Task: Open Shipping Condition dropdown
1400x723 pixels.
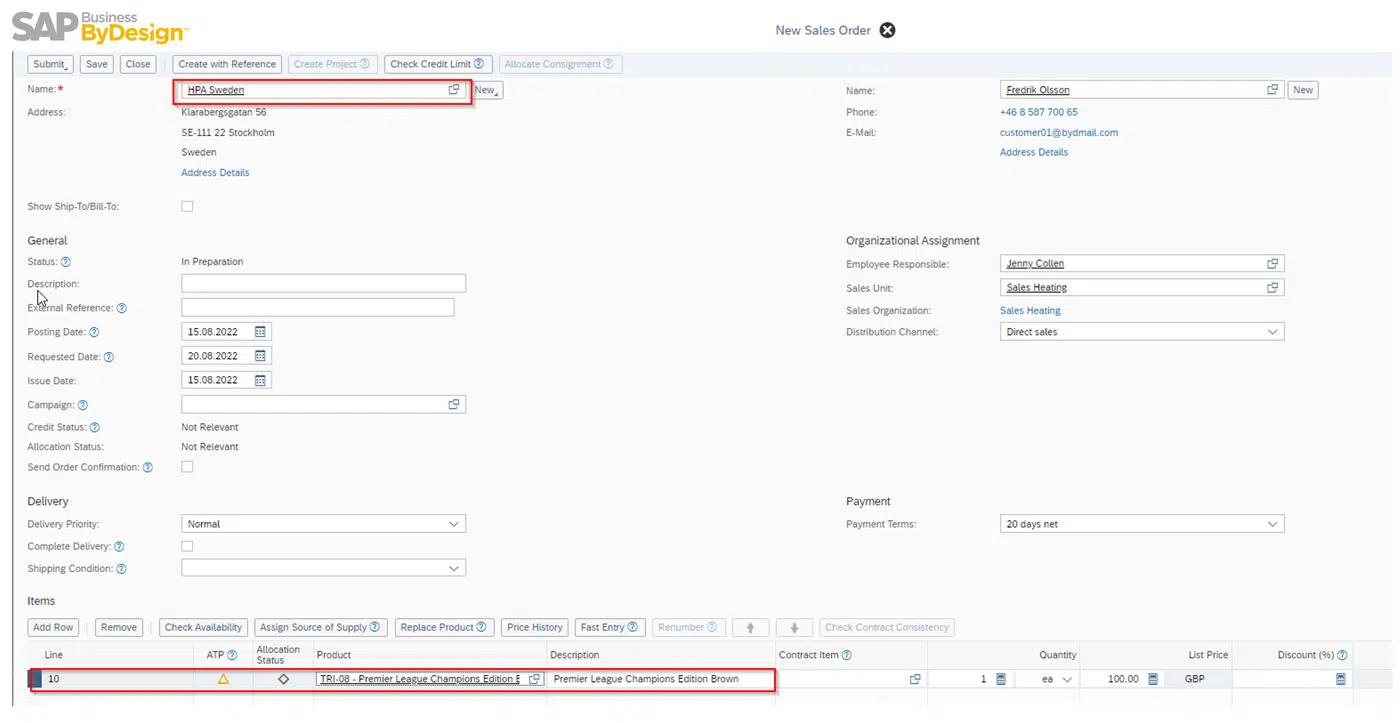Action: point(454,569)
